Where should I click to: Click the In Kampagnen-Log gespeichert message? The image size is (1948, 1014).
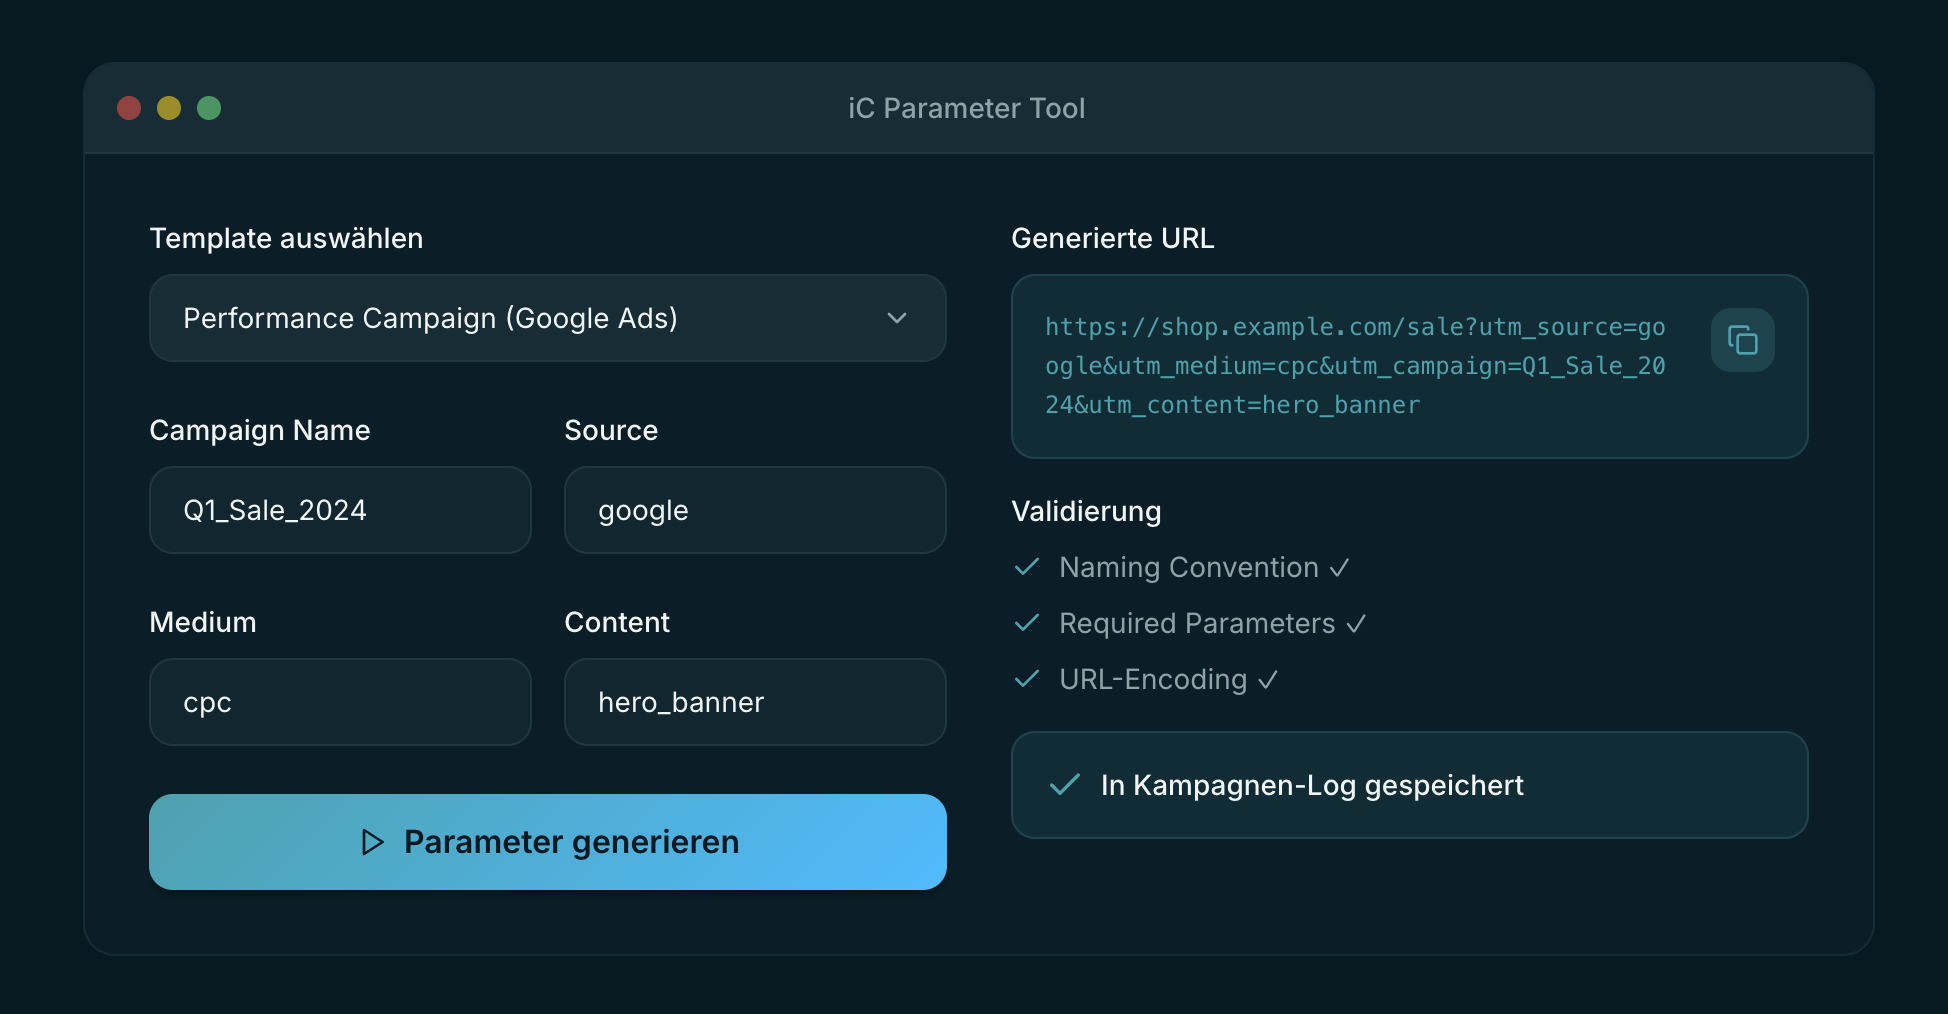[x=1312, y=785]
